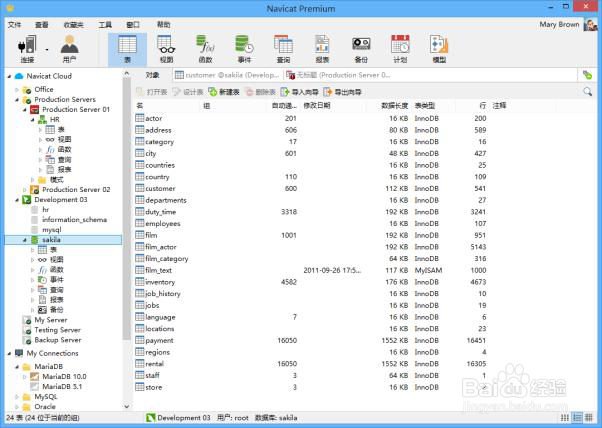Open the Connection (连接) tool
602x428 pixels.
click(28, 49)
